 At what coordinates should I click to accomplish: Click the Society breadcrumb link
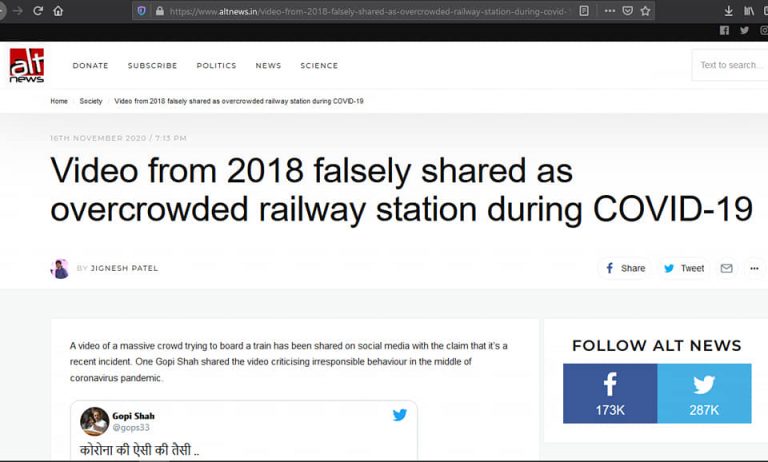91,101
